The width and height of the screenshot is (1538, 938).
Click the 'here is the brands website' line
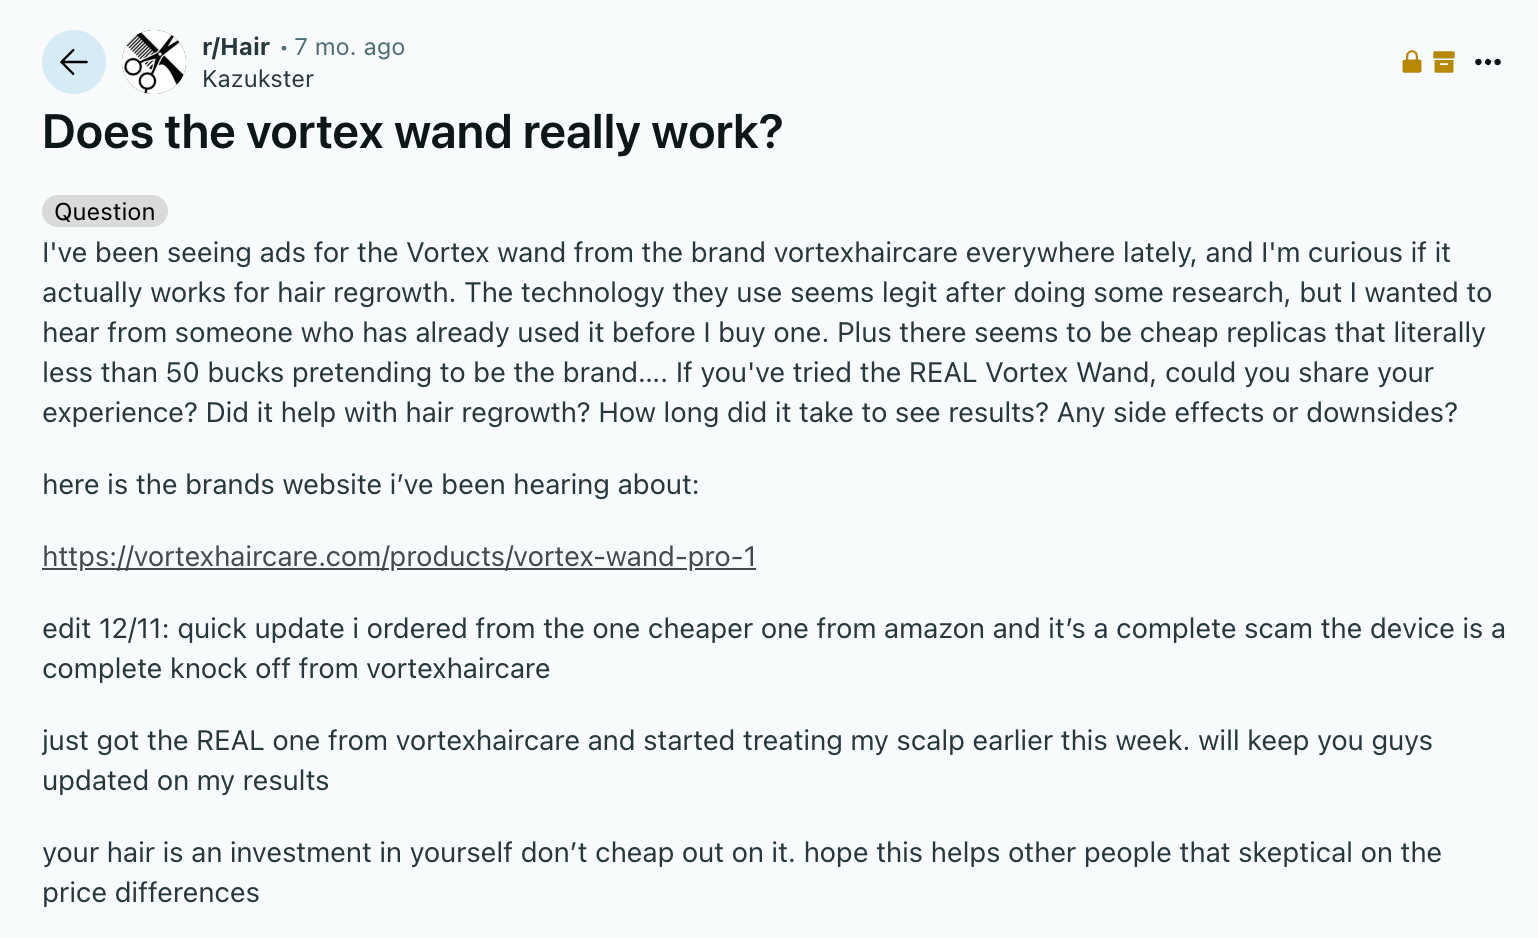coord(371,484)
